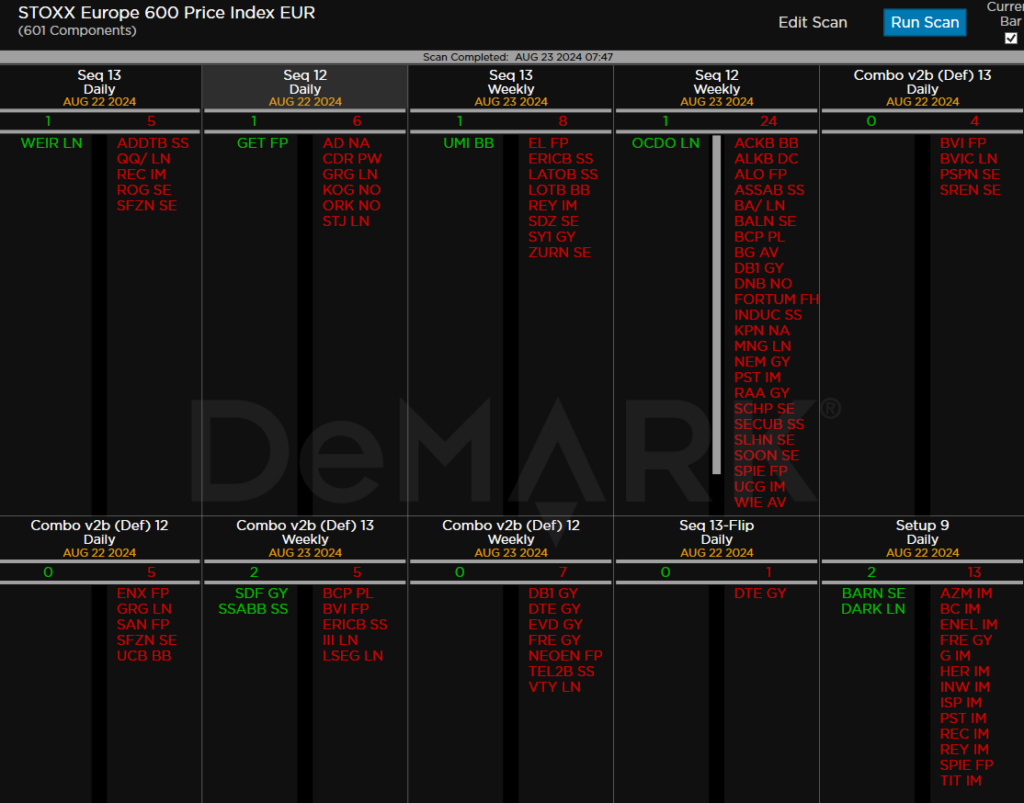Viewport: 1024px width, 803px height.
Task: Select Combo v2b (Def) 13 Weekly header
Action: 305,539
